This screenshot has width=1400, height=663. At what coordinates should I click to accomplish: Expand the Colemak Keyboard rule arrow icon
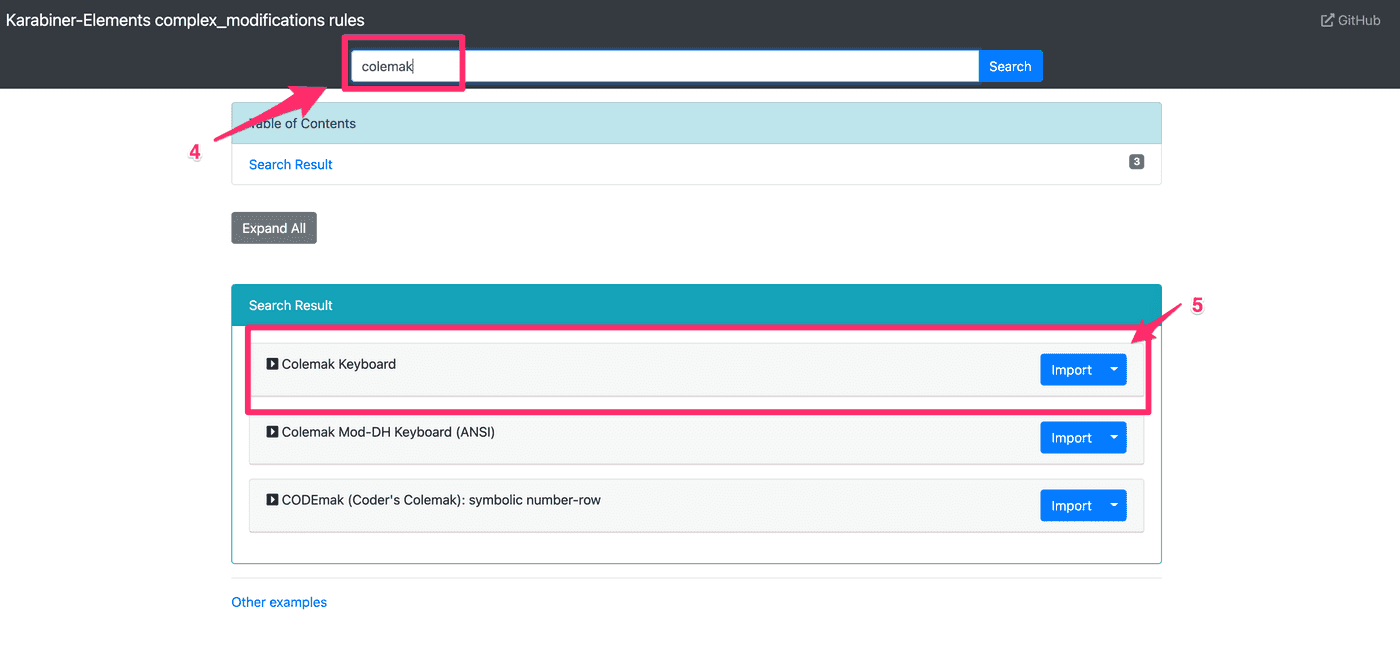[x=272, y=364]
